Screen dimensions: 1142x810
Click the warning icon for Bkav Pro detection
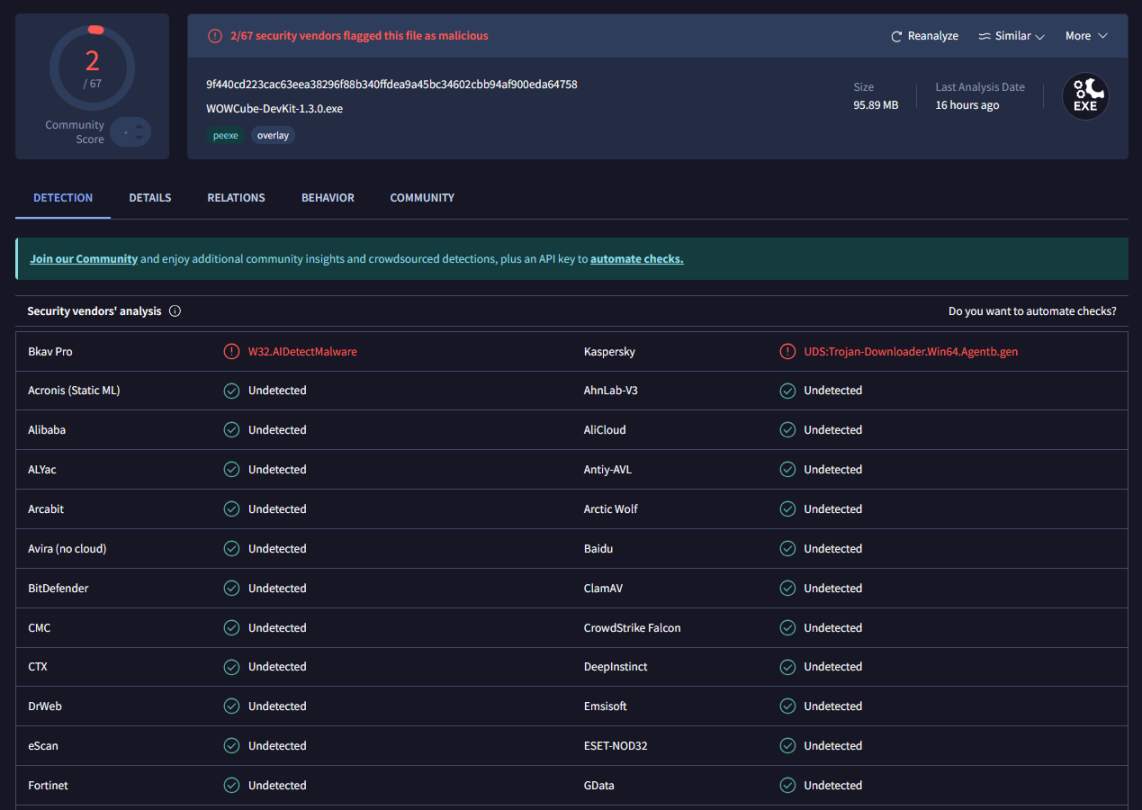(x=232, y=352)
